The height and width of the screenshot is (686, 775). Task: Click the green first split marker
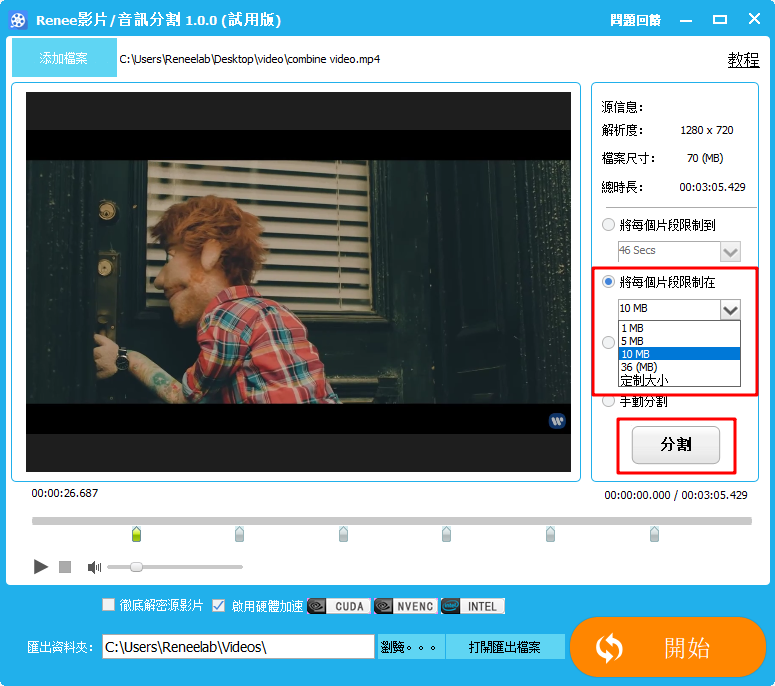(136, 534)
